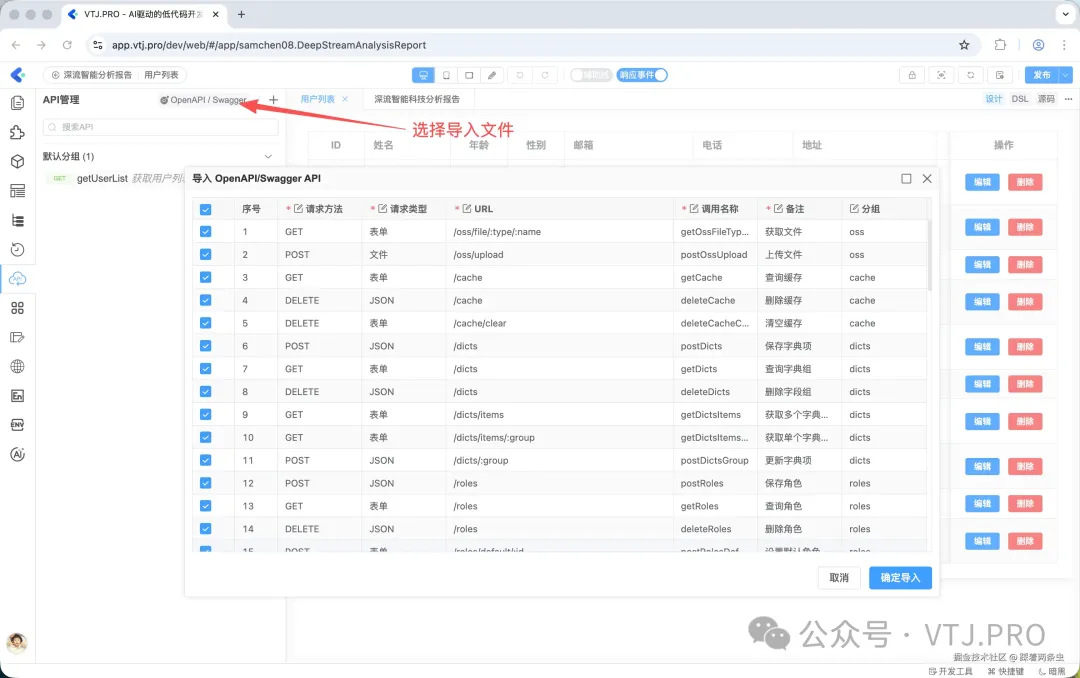Open the ENV environment sidebar icon

[x=18, y=425]
